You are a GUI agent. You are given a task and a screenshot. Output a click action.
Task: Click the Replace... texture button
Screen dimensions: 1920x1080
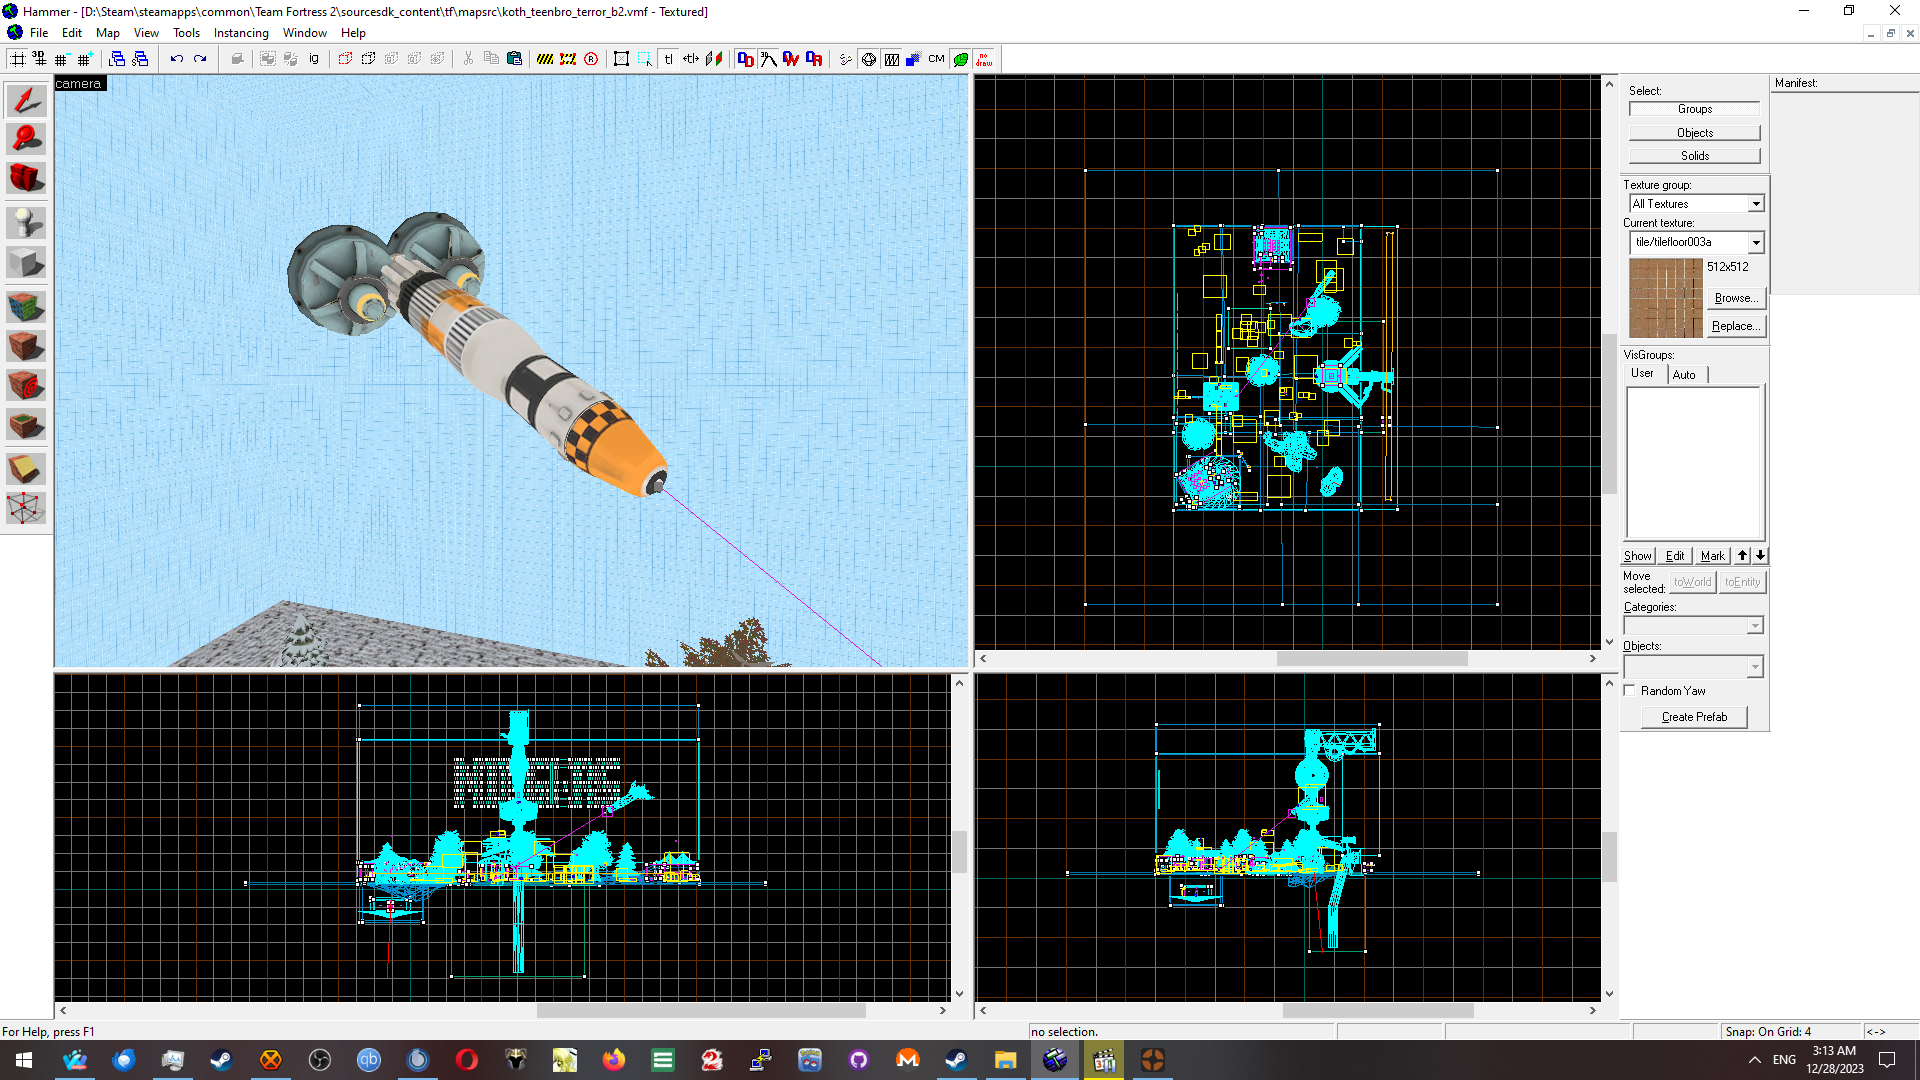[1736, 326]
